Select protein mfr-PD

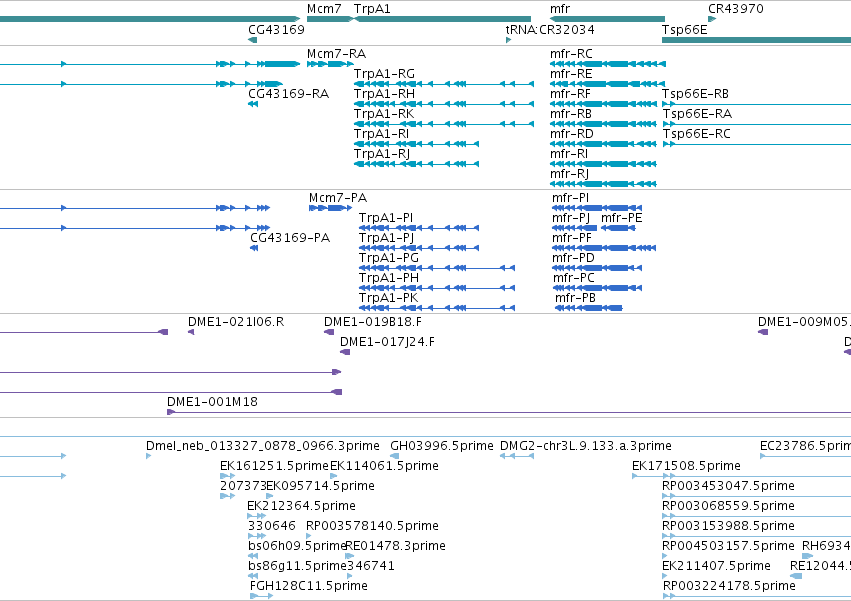573,258
